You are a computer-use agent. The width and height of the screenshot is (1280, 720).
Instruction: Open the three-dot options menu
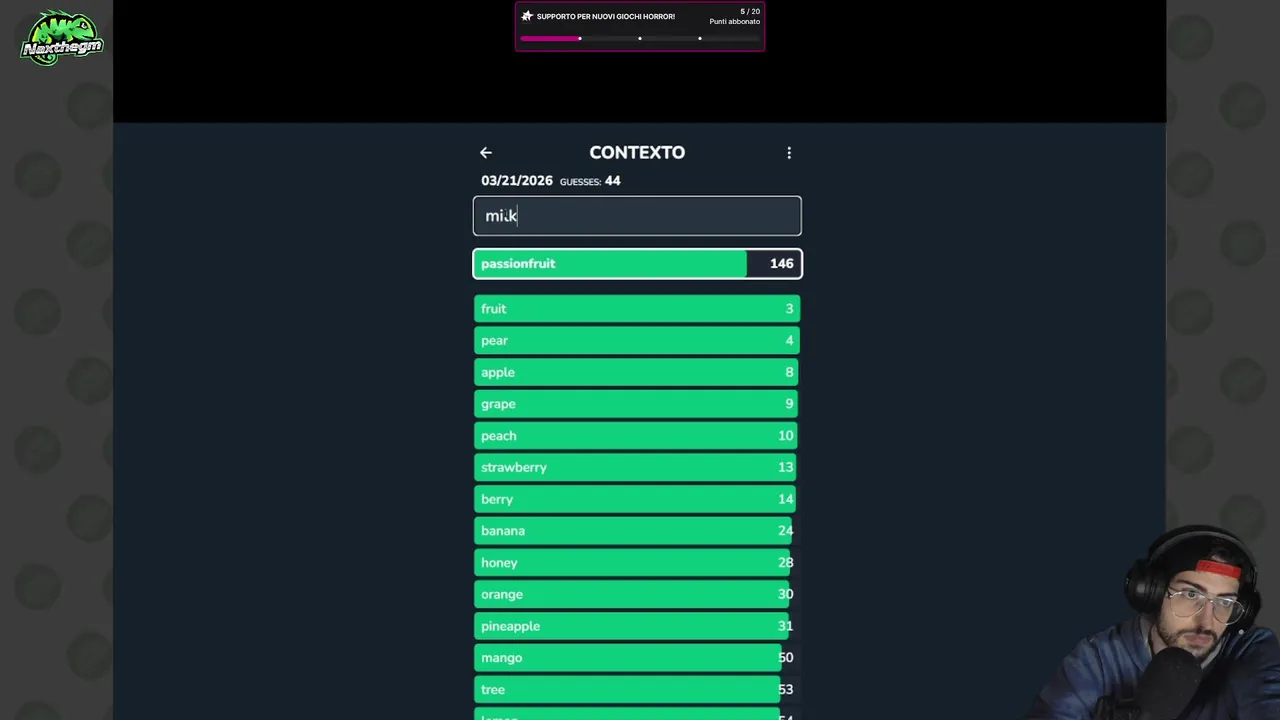[789, 153]
